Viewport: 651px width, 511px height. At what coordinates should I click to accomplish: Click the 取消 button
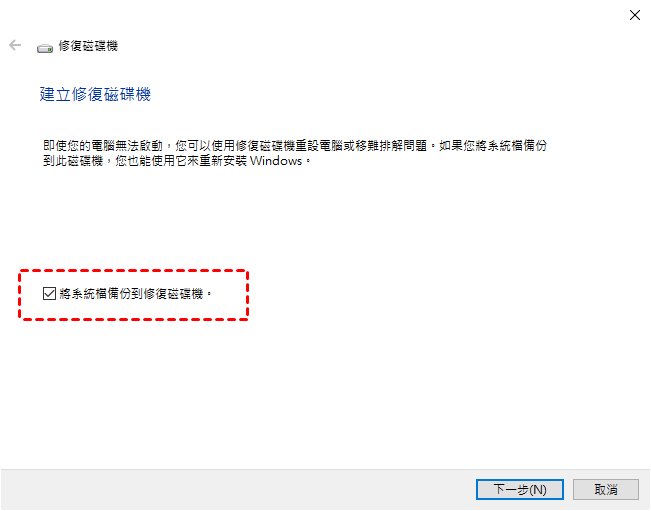(606, 489)
